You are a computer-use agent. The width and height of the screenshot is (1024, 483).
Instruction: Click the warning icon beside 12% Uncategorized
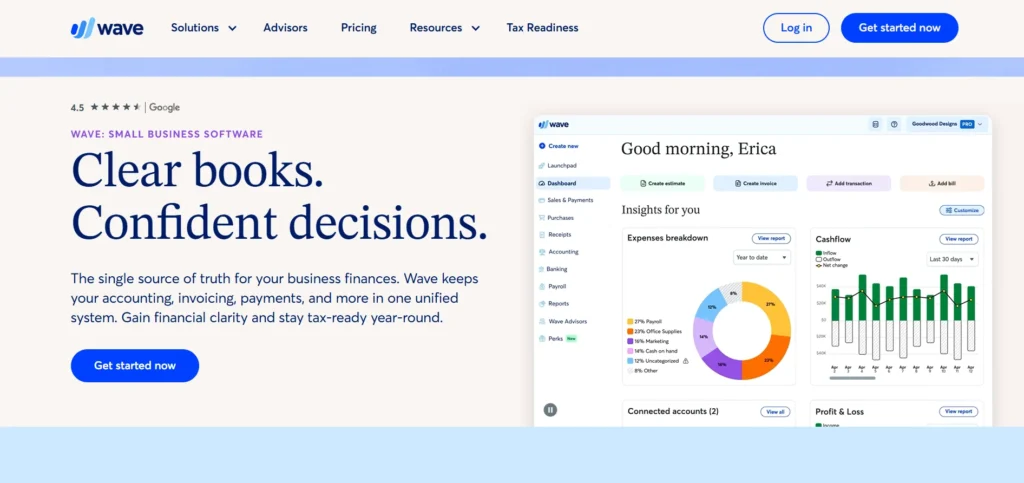(x=685, y=360)
